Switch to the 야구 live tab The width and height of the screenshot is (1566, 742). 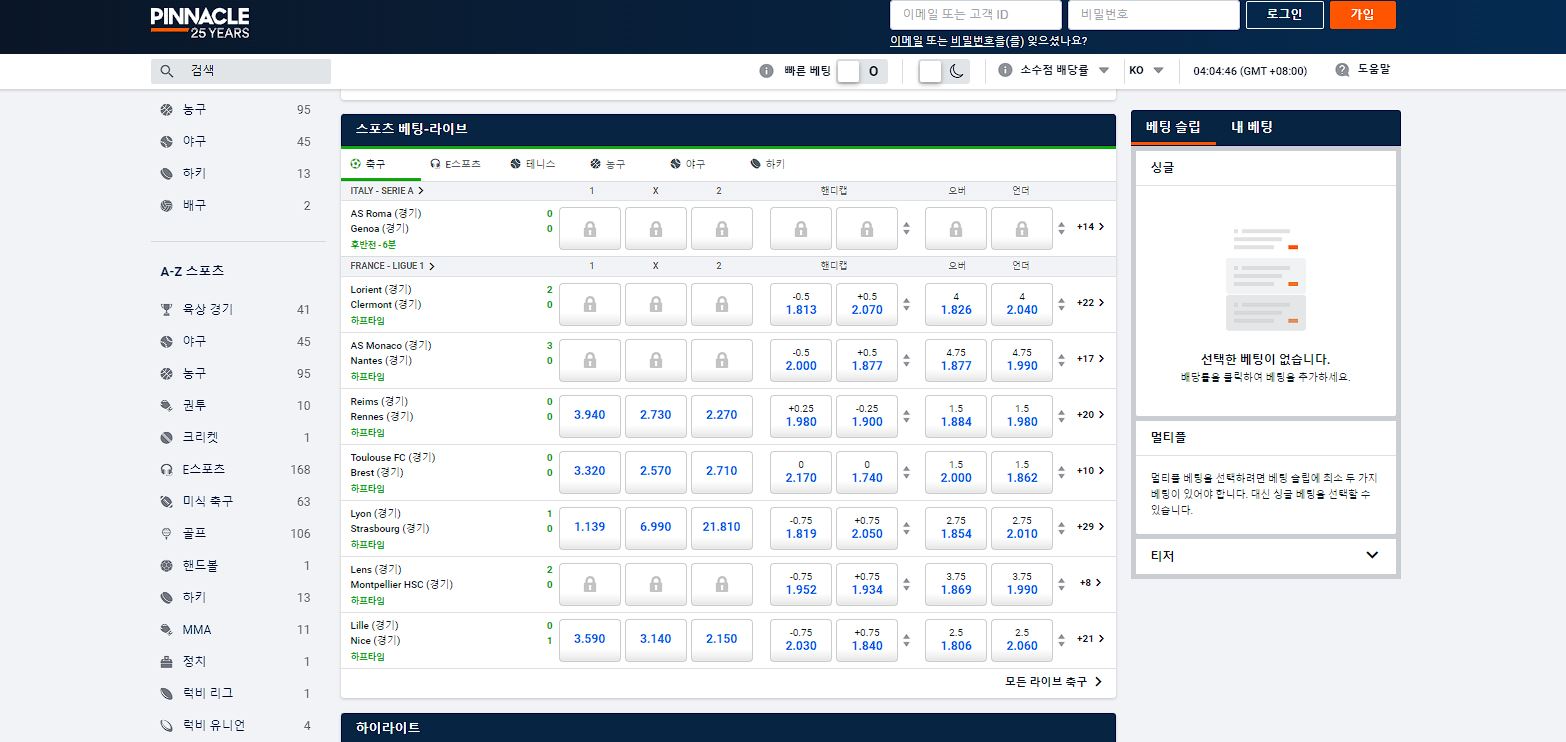688,164
